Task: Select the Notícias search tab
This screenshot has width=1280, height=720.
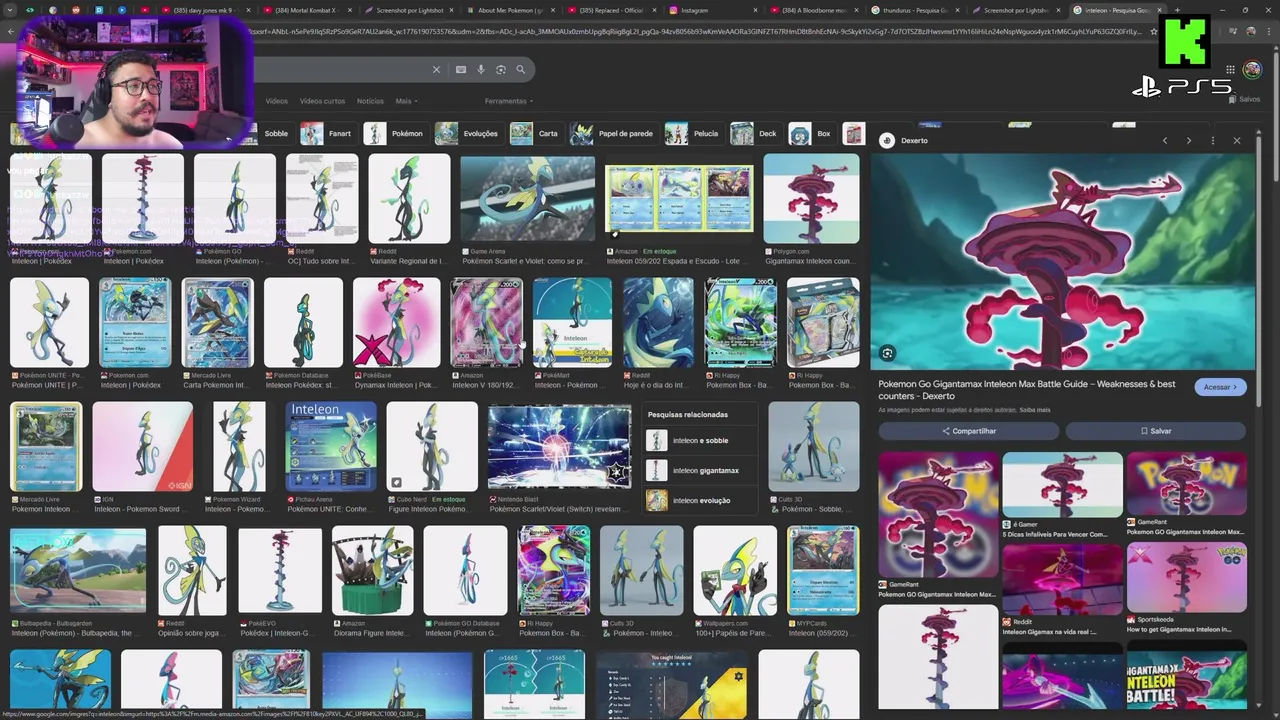Action: [x=370, y=101]
